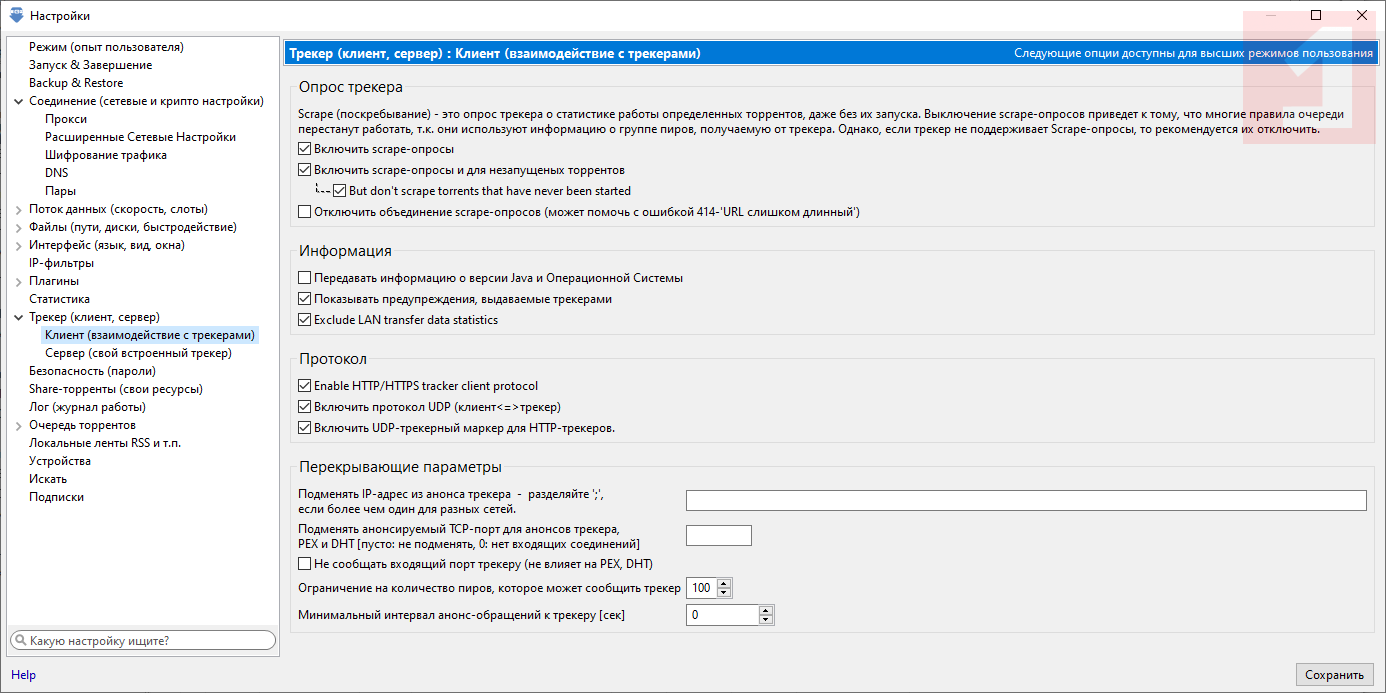
Task: Expand the 'Очередь торрентов' tree node
Action: tap(19, 425)
